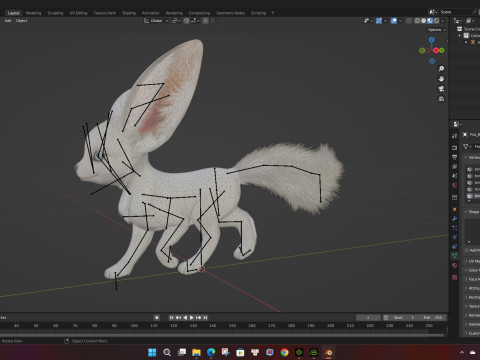Open the Particles properties tab
This screenshot has height=360, width=480.
pos(455,228)
